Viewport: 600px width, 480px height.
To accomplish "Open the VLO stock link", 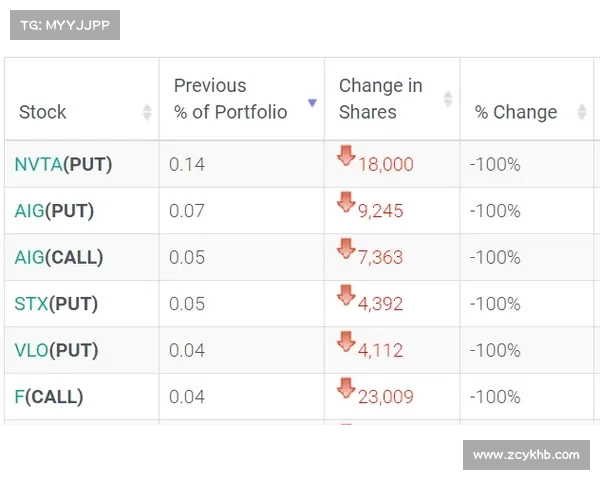I will tap(32, 350).
